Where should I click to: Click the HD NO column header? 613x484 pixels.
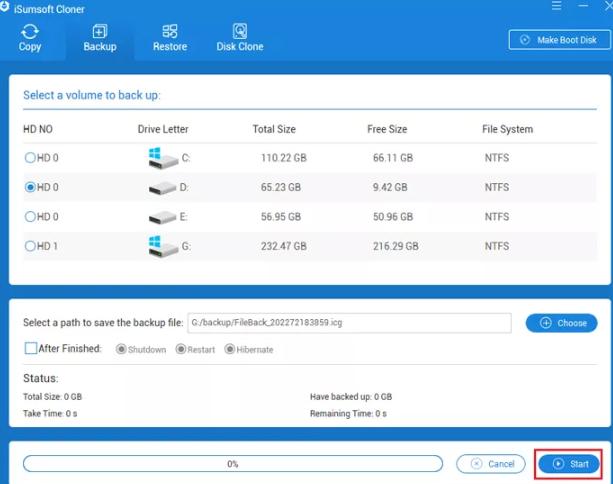click(38, 129)
